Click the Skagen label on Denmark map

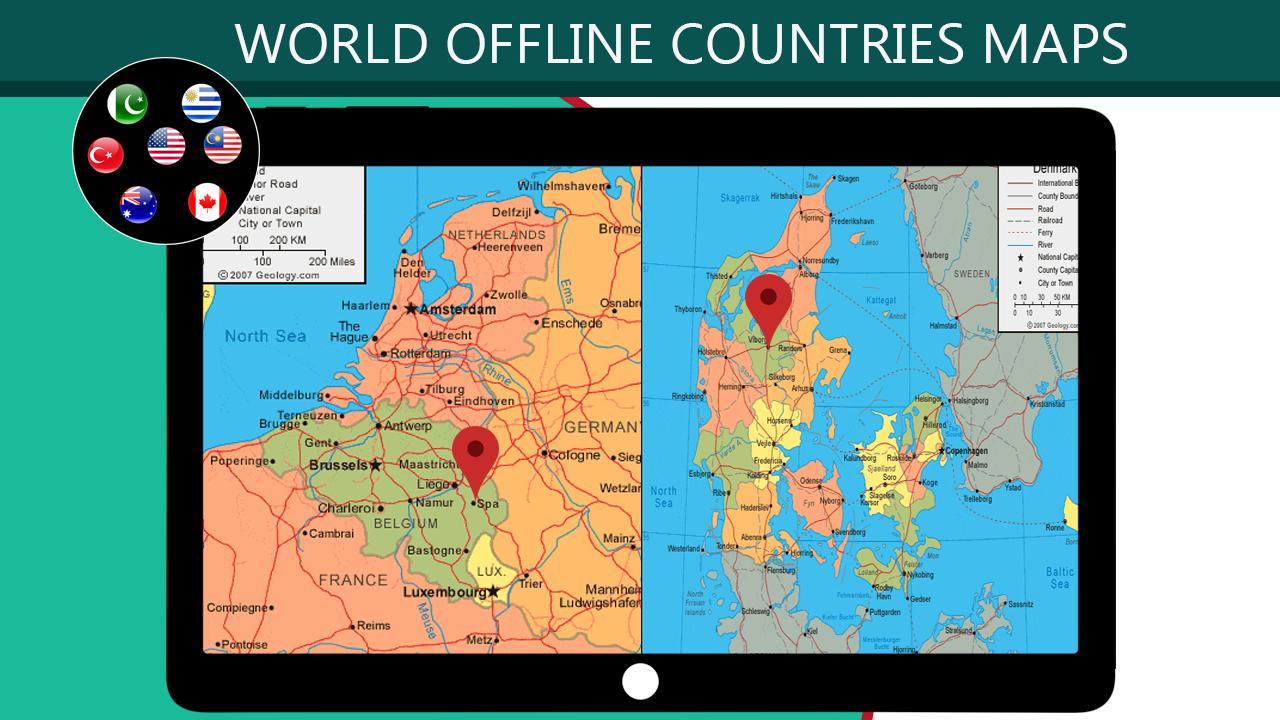(x=848, y=179)
